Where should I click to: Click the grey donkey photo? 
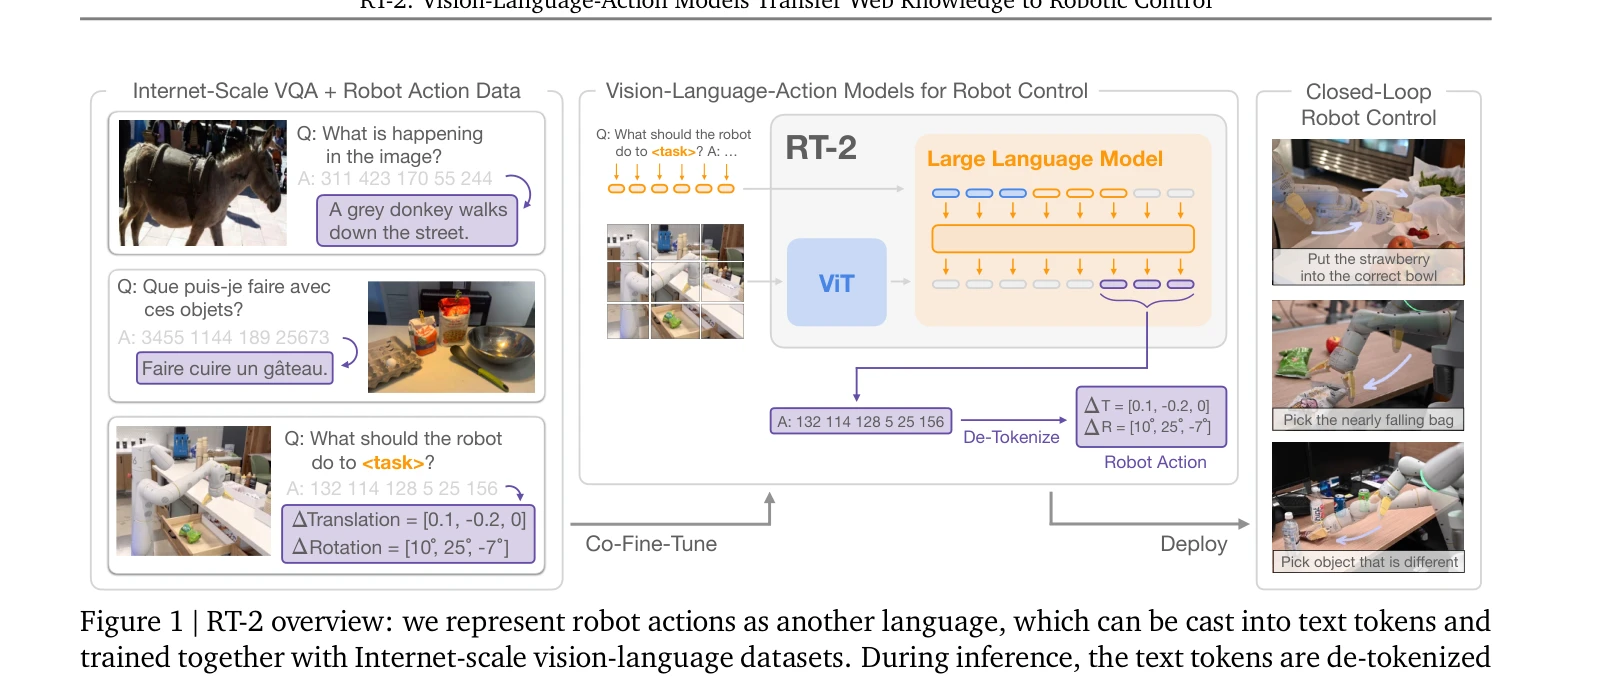[x=202, y=183]
